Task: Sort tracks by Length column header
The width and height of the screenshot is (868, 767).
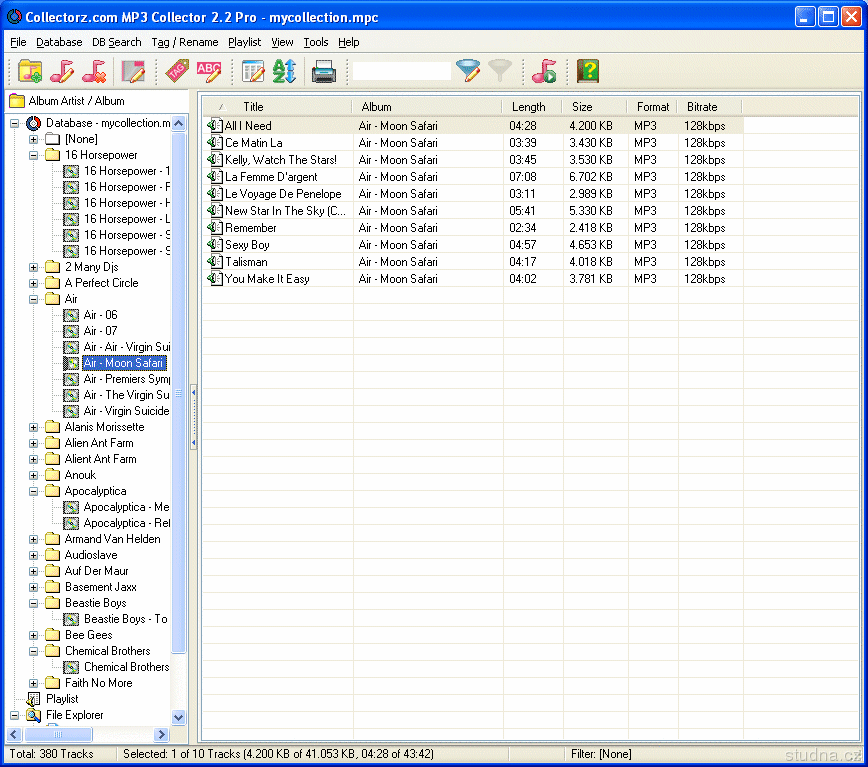Action: click(529, 107)
